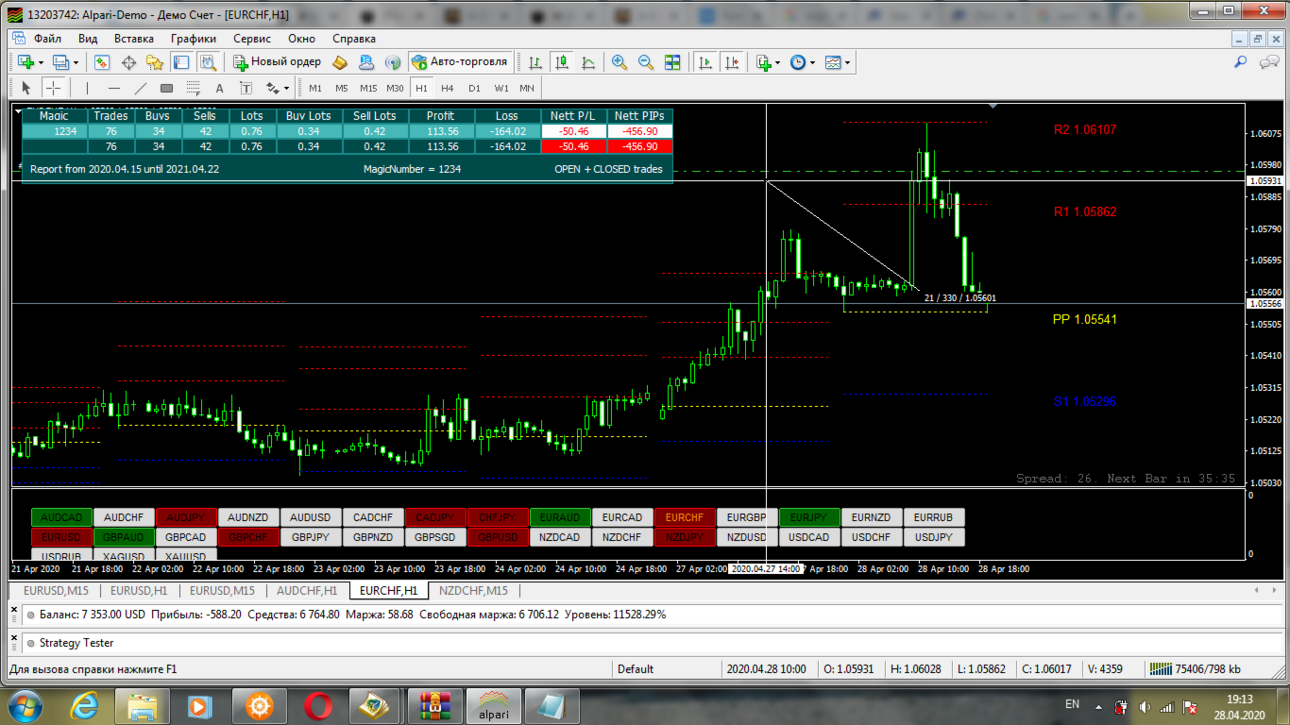
Task: Open the Графики menu
Action: 193,39
